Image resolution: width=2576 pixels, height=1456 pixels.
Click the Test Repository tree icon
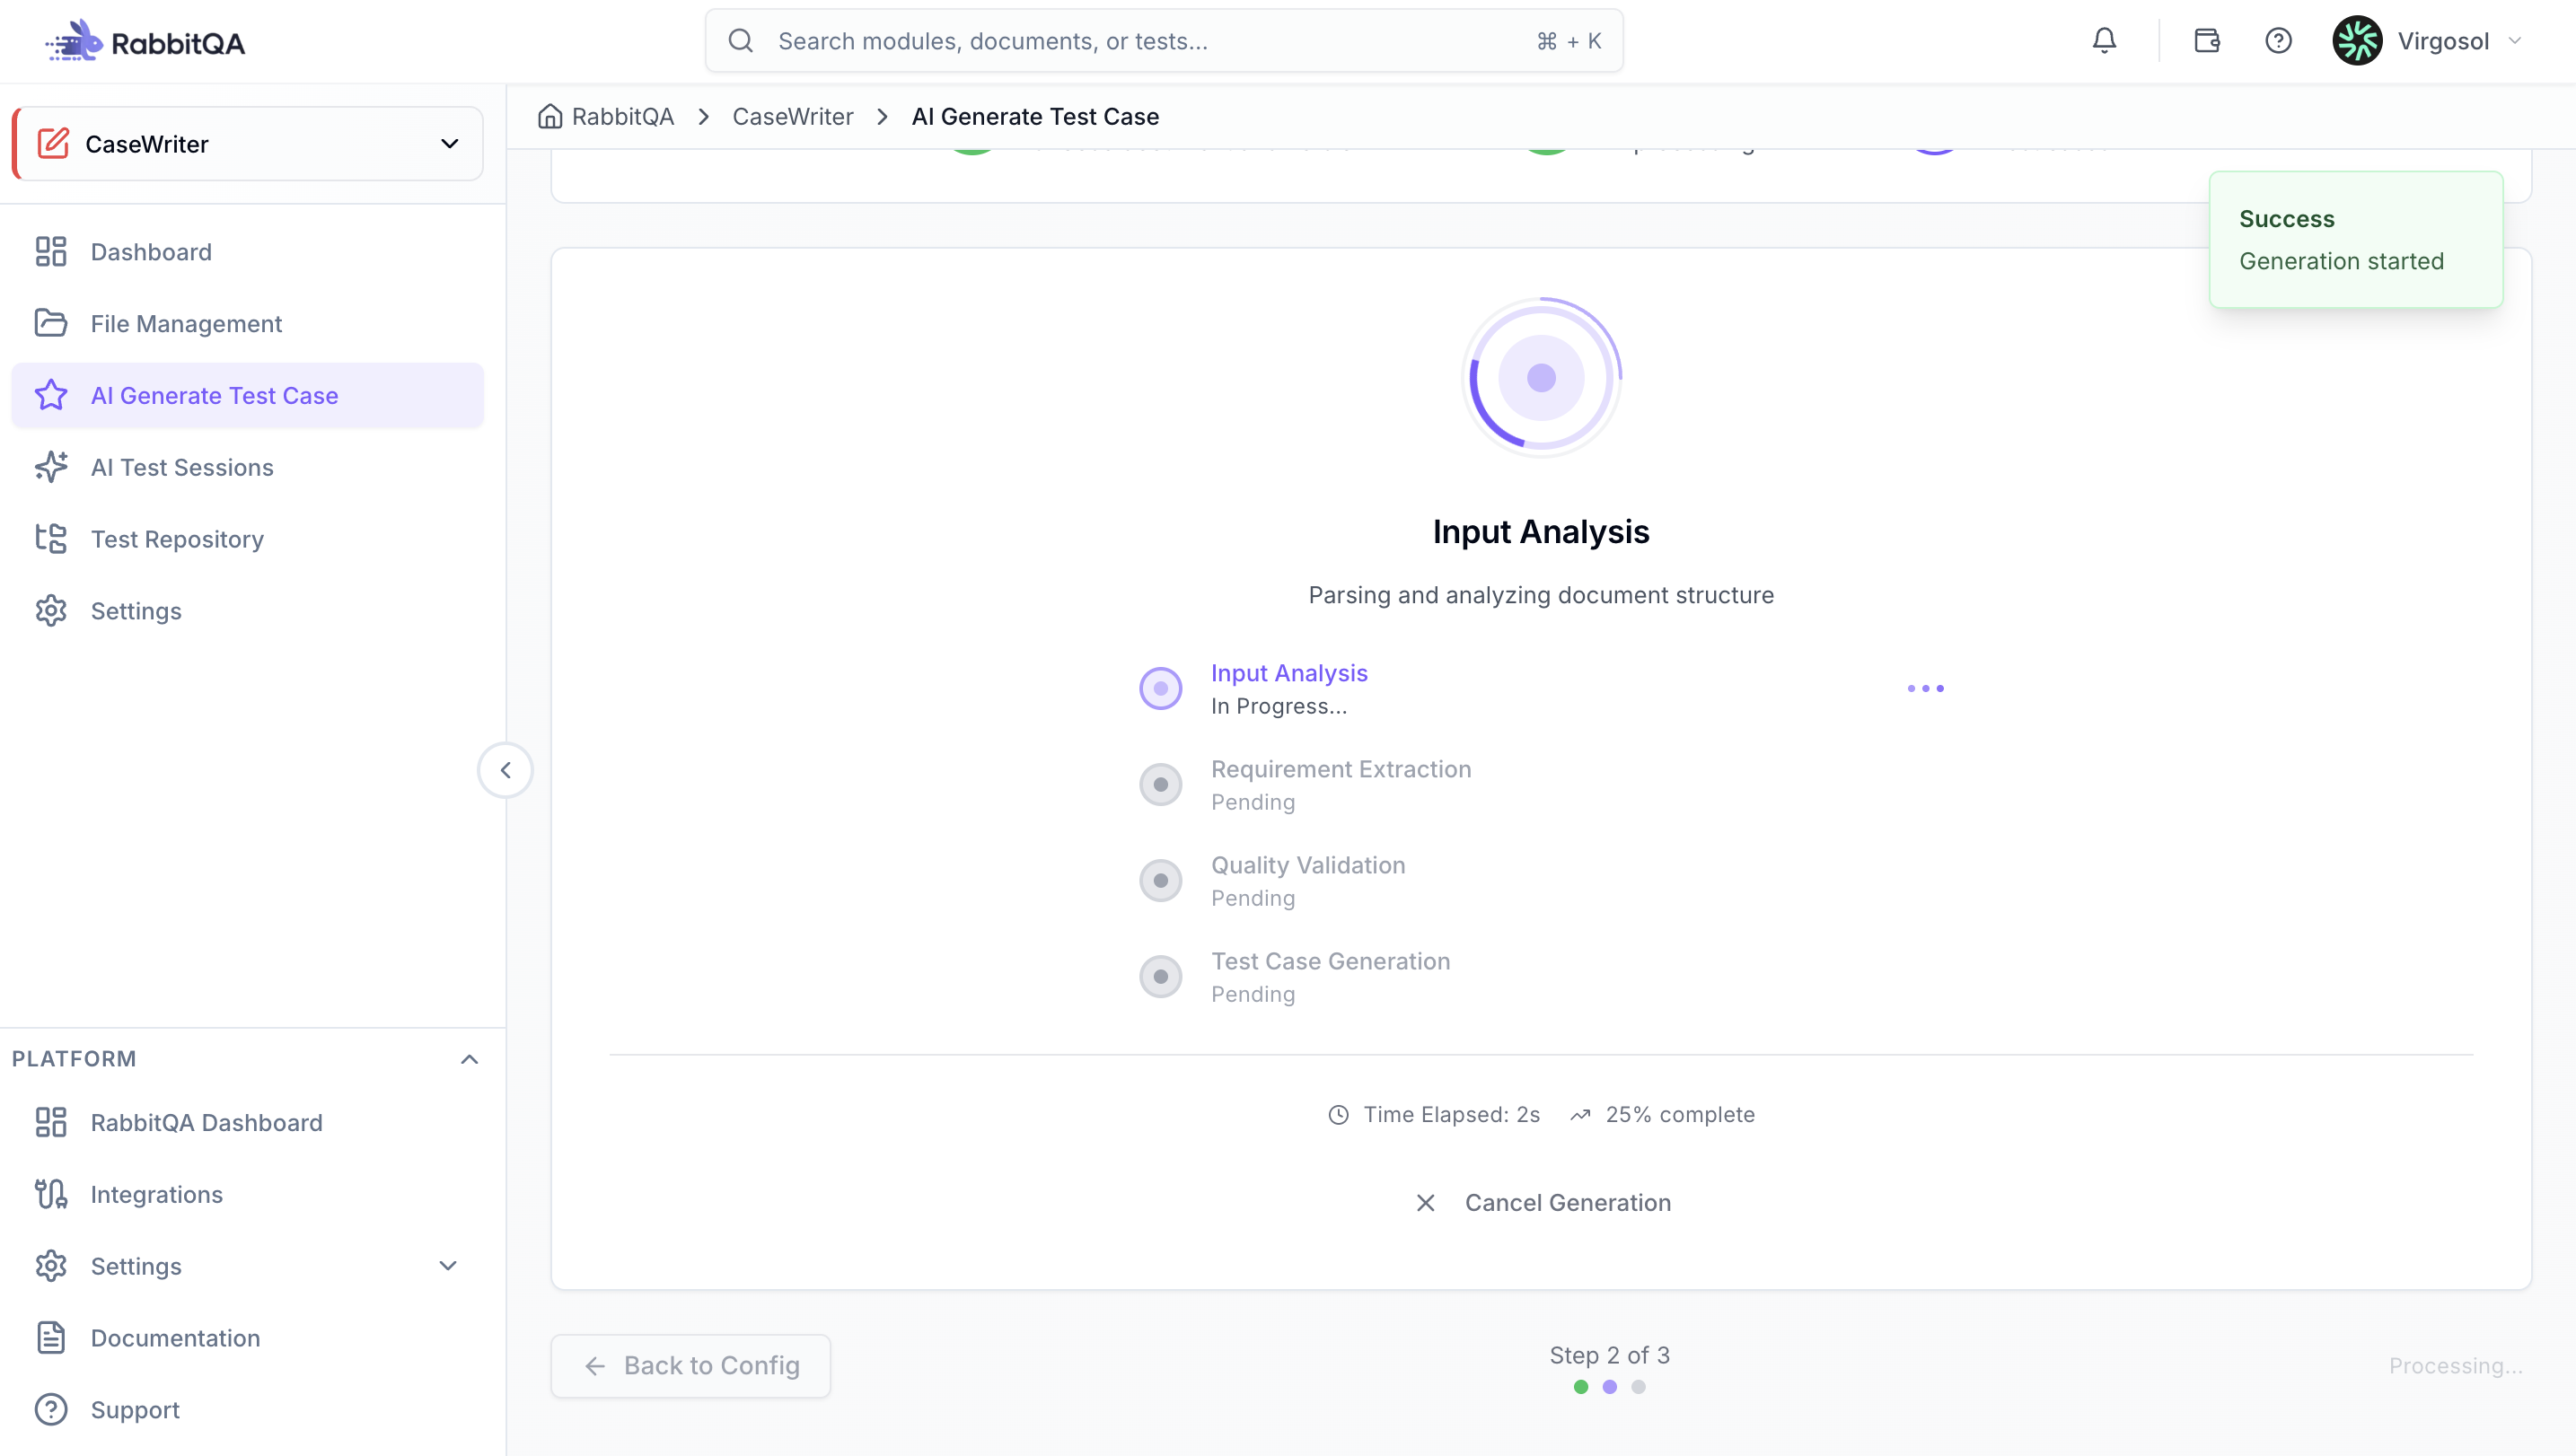click(51, 539)
